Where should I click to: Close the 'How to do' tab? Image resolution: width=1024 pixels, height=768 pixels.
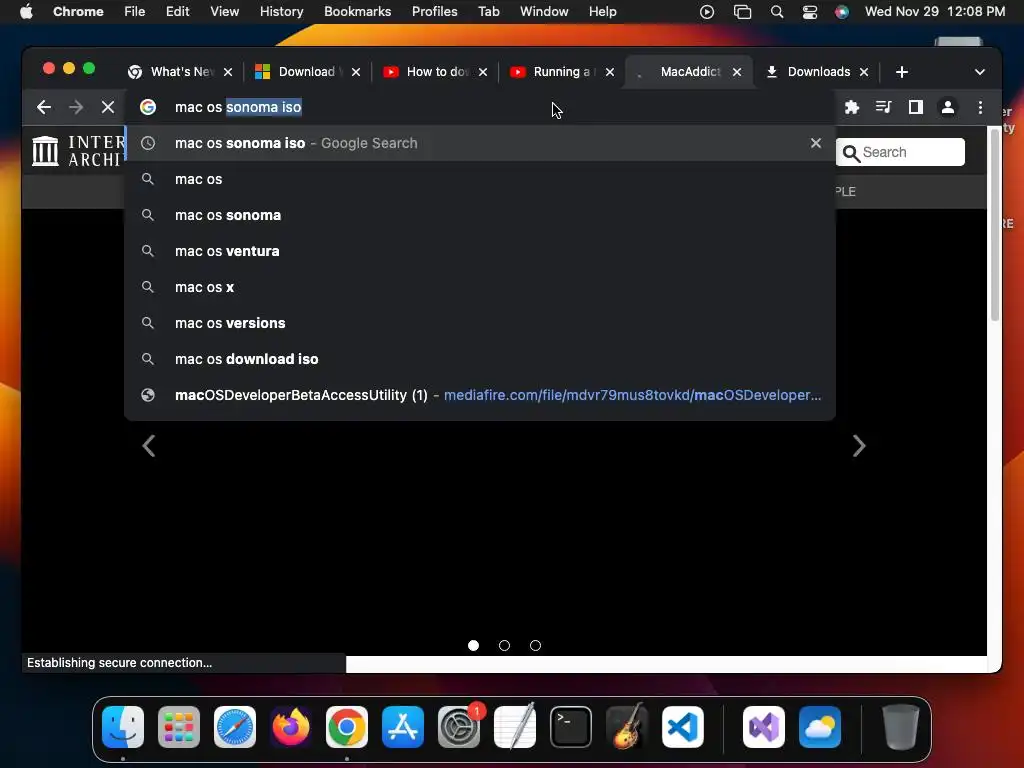[x=483, y=72]
